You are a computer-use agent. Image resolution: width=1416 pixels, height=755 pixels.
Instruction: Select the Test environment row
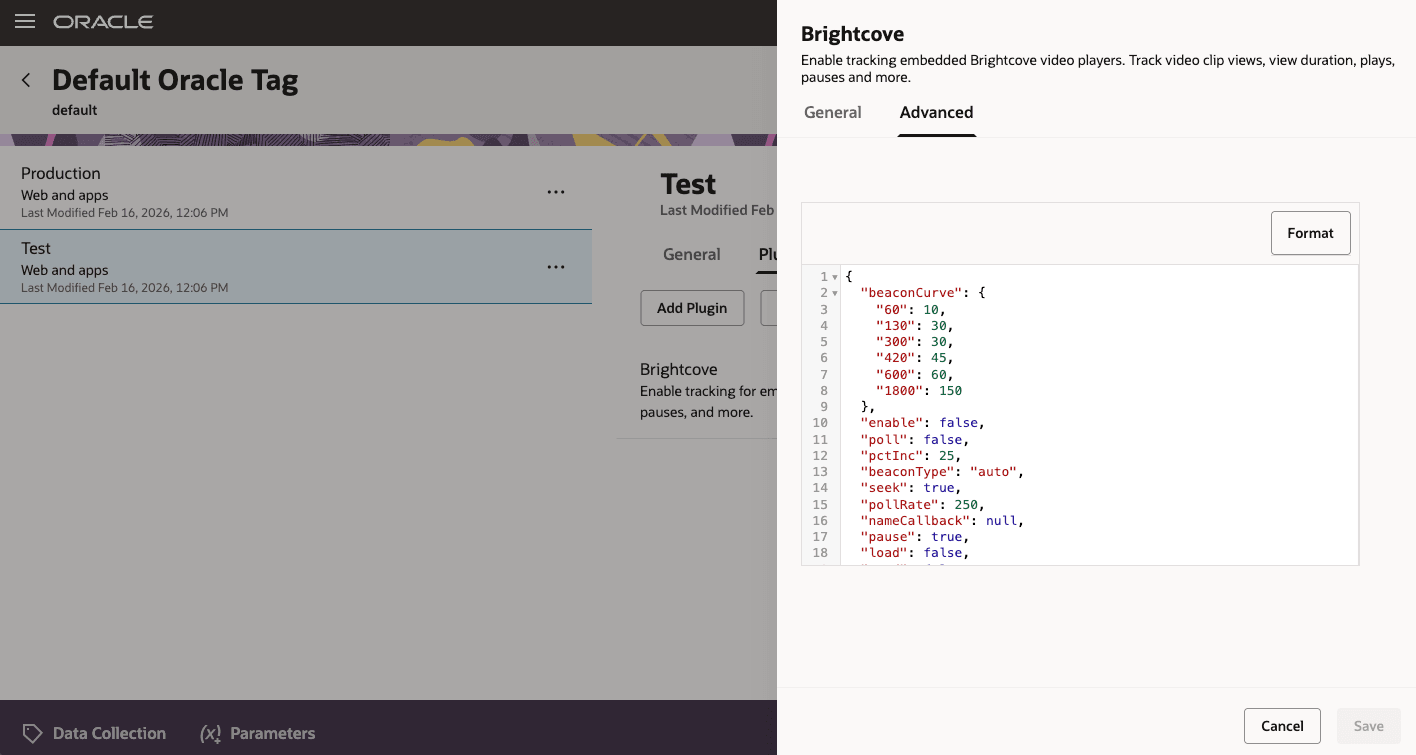tap(296, 267)
